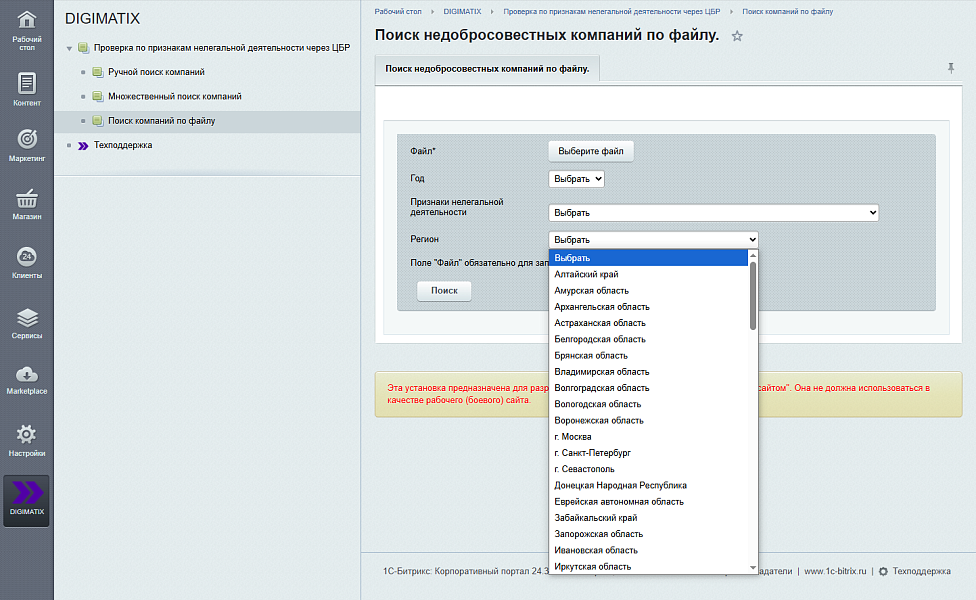Collapse the Проверка по признакам tree node

click(69, 48)
